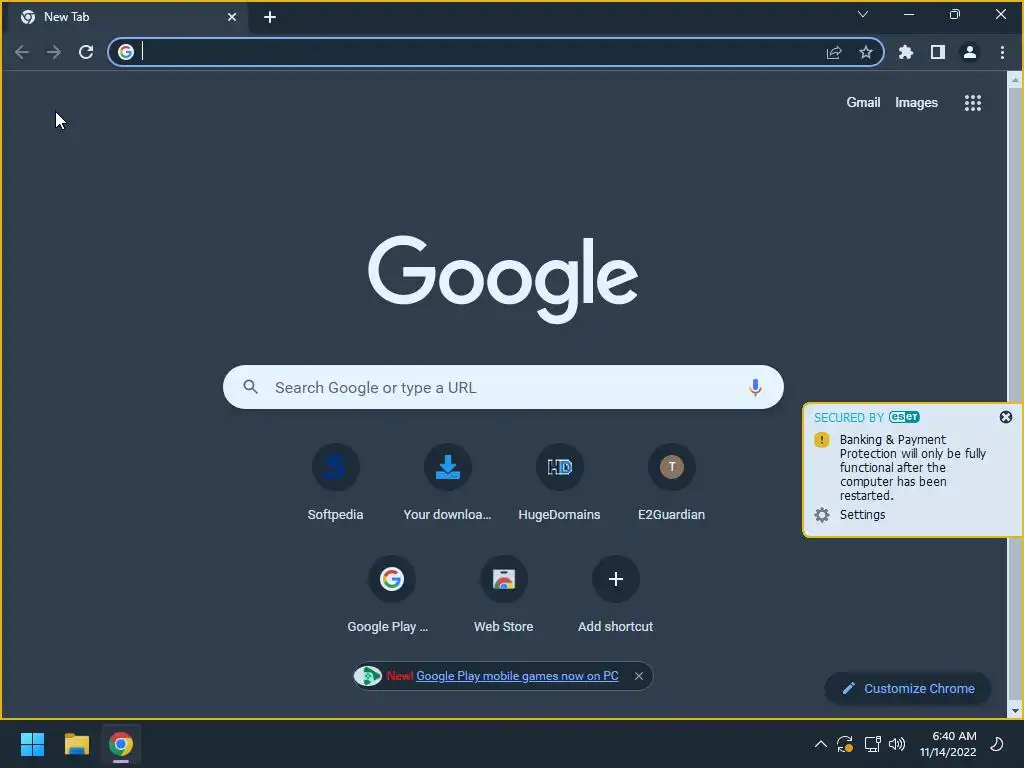Open the Windows Start menu
The height and width of the screenshot is (768, 1024).
(x=32, y=744)
